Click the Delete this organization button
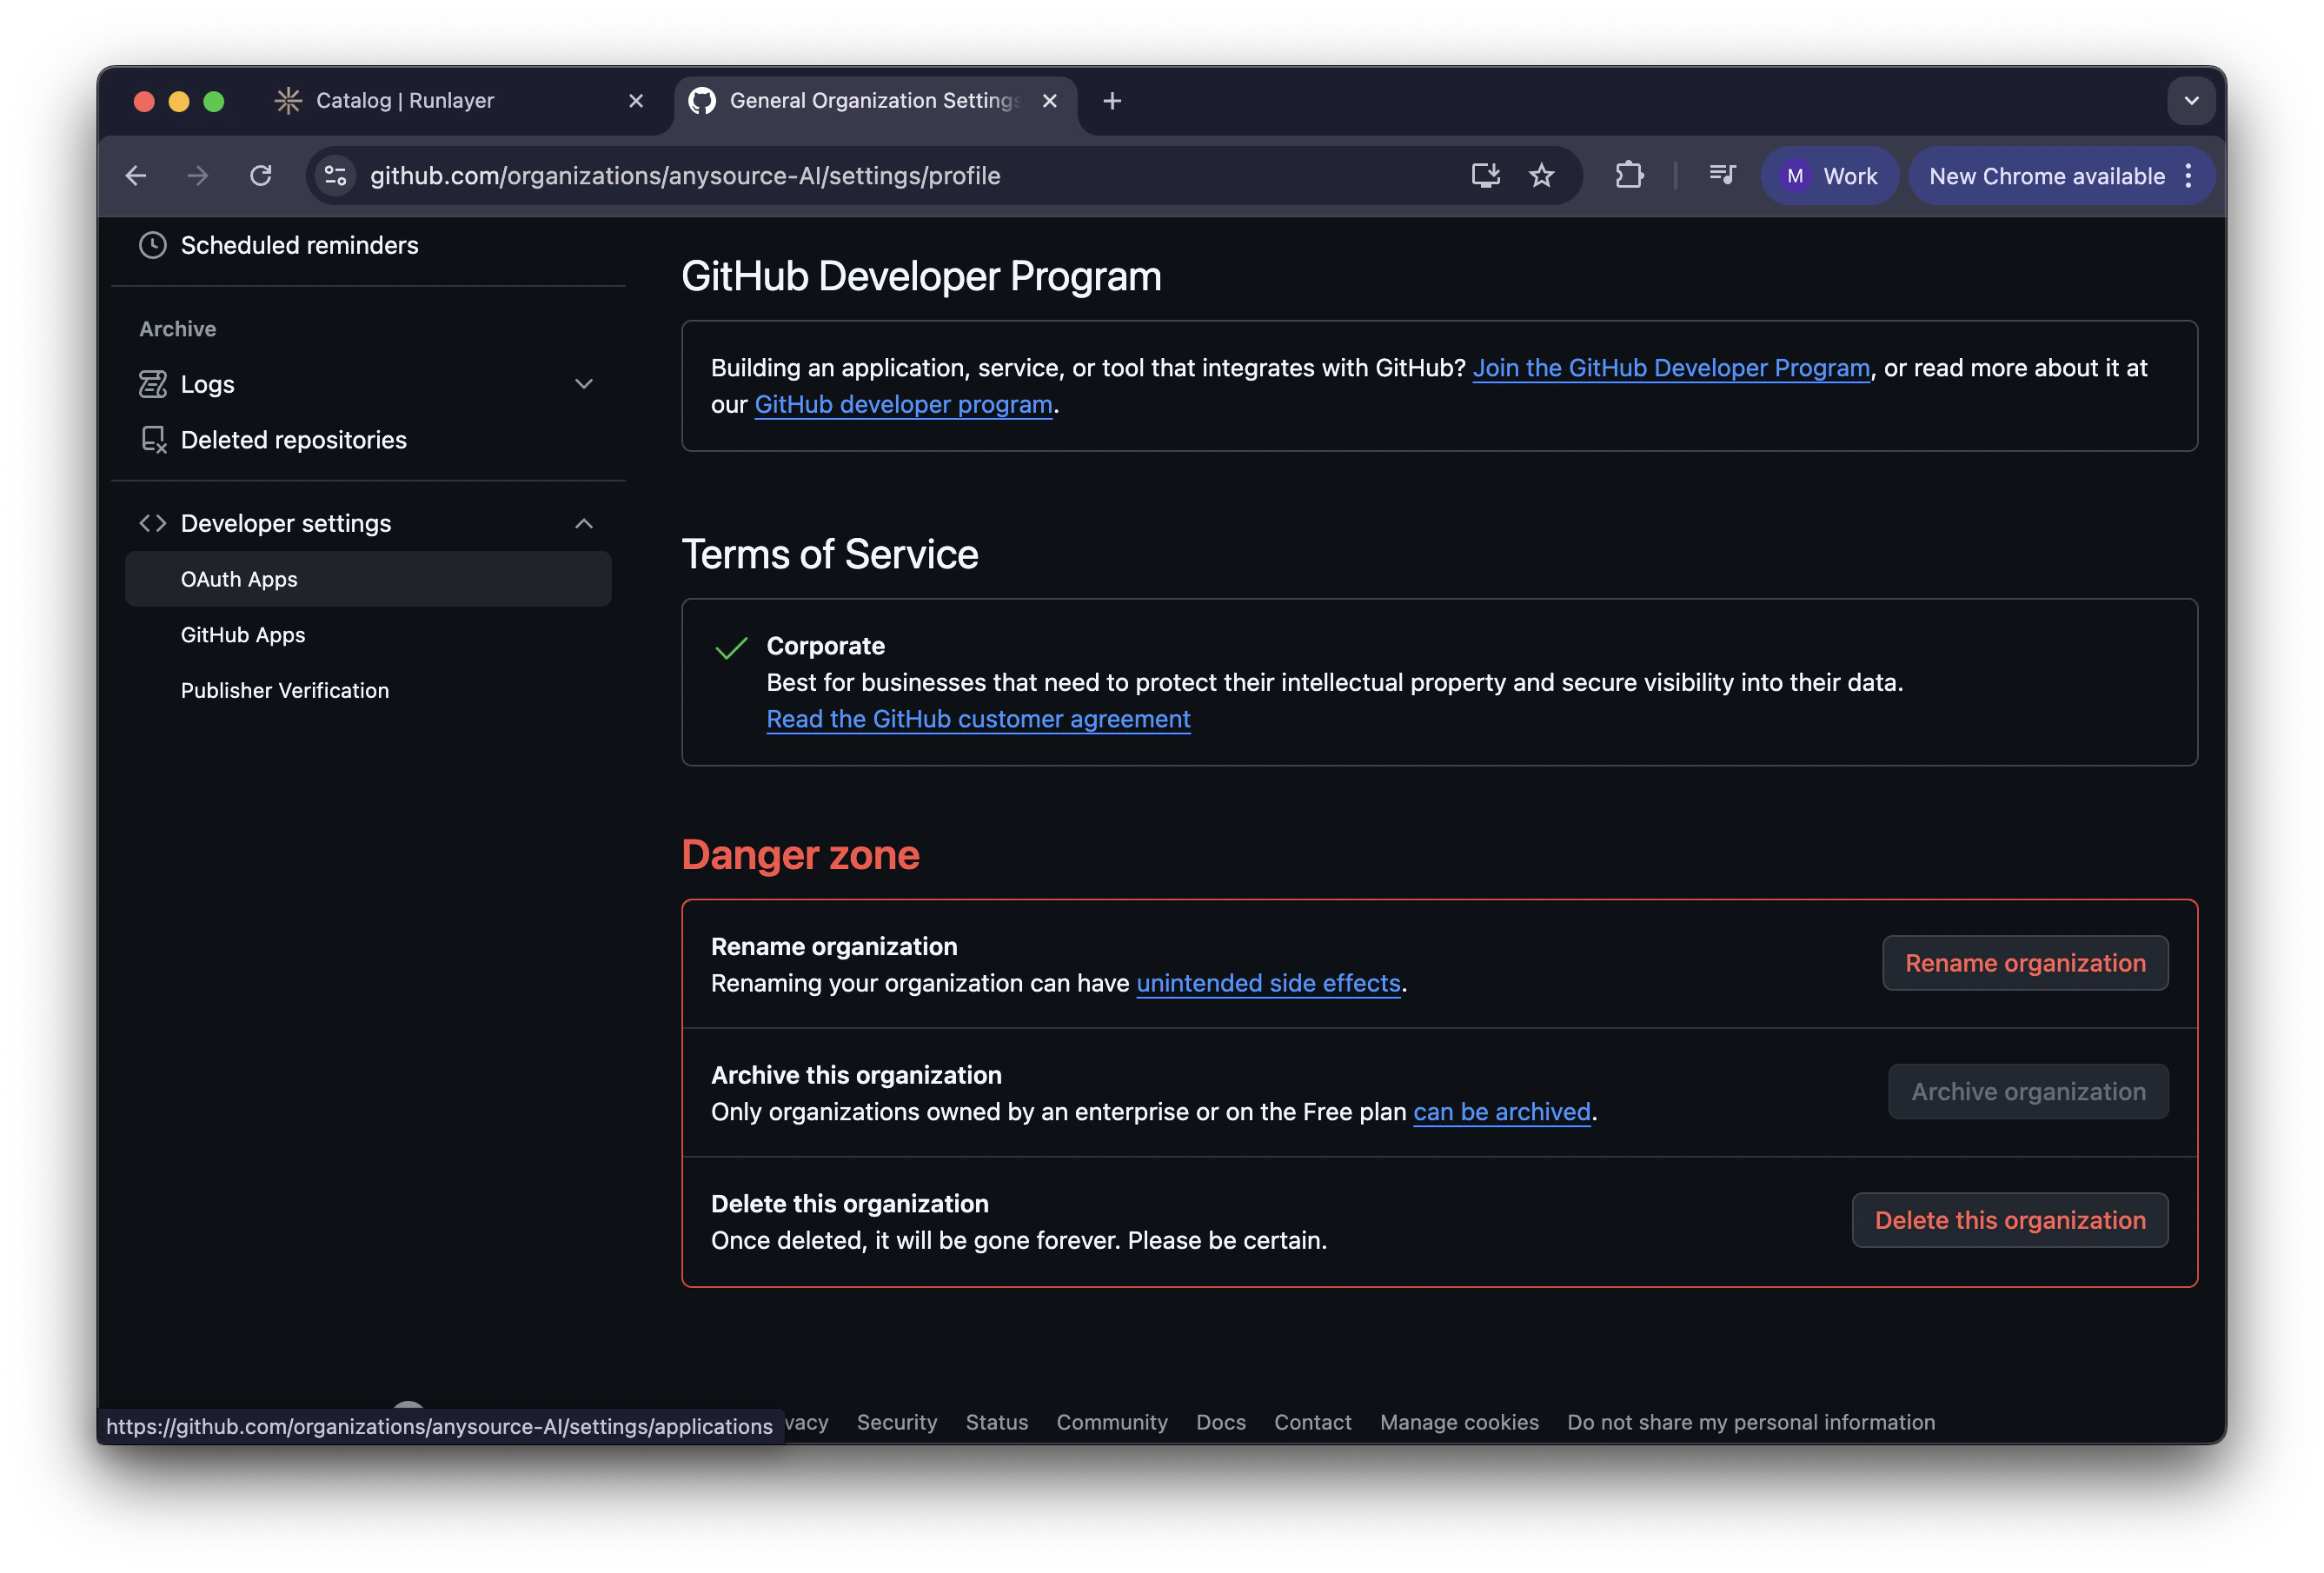 2010,1220
